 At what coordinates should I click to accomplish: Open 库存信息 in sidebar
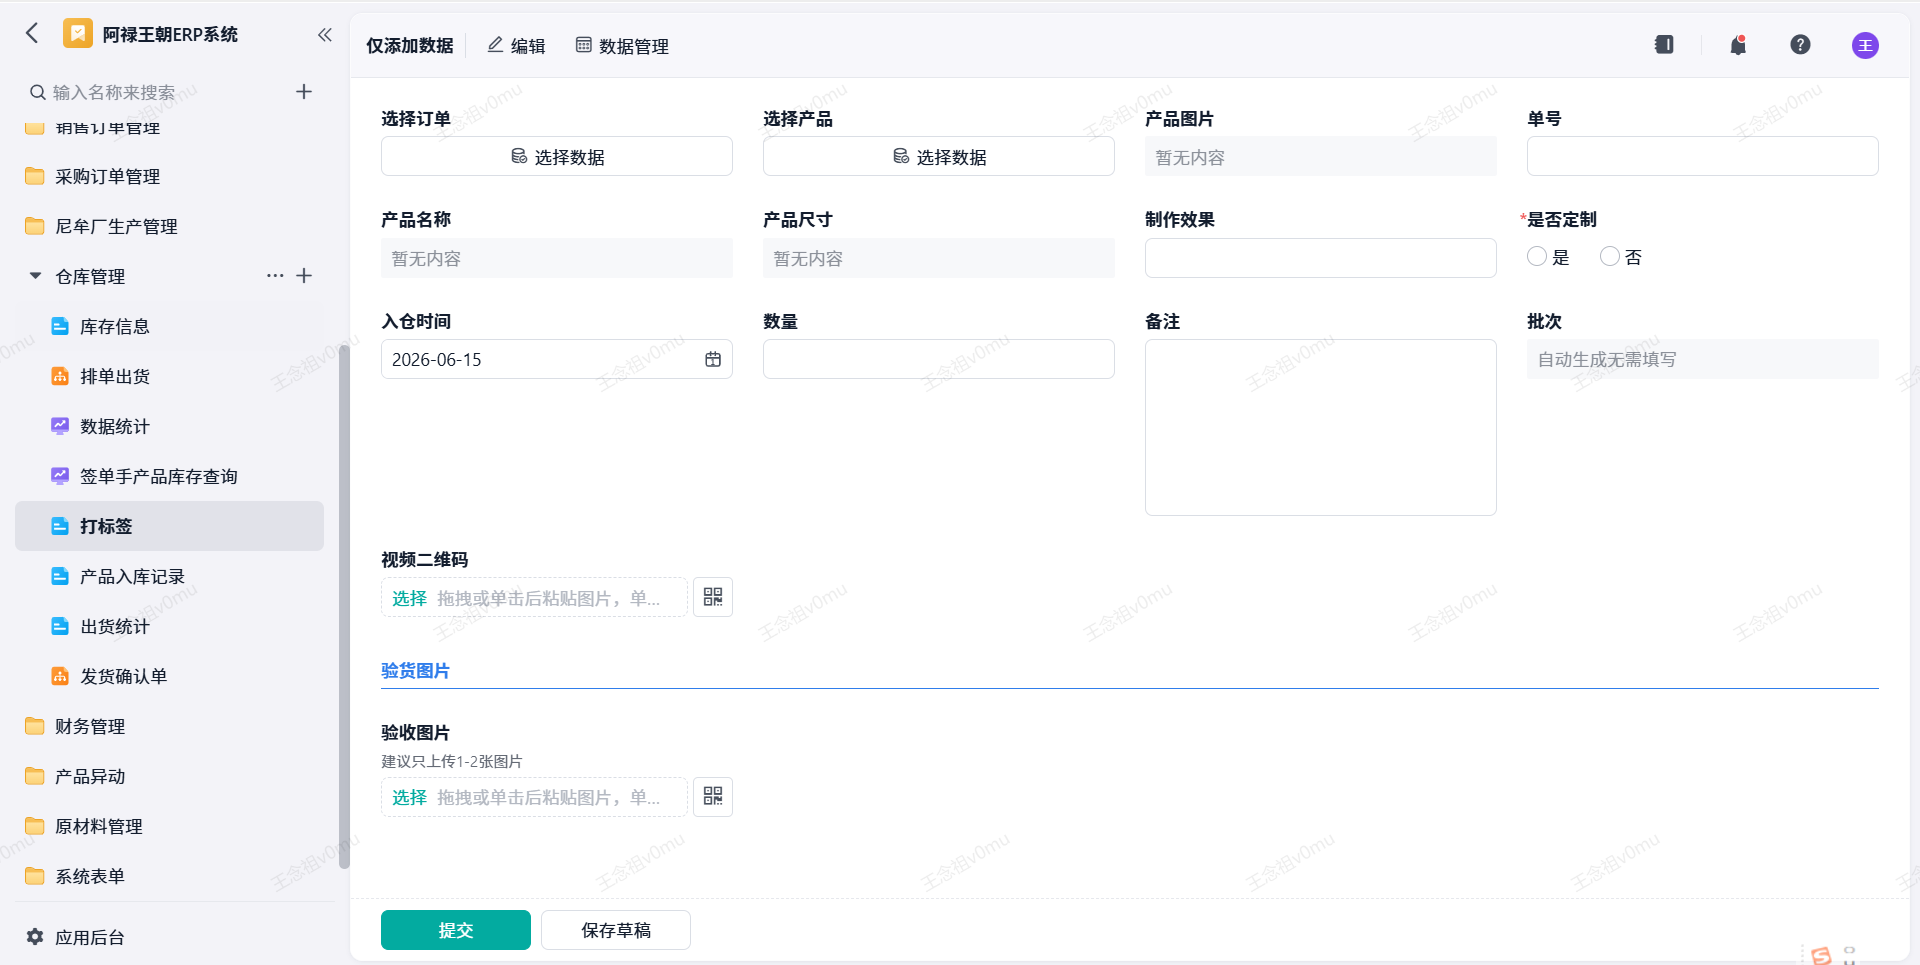coord(169,326)
